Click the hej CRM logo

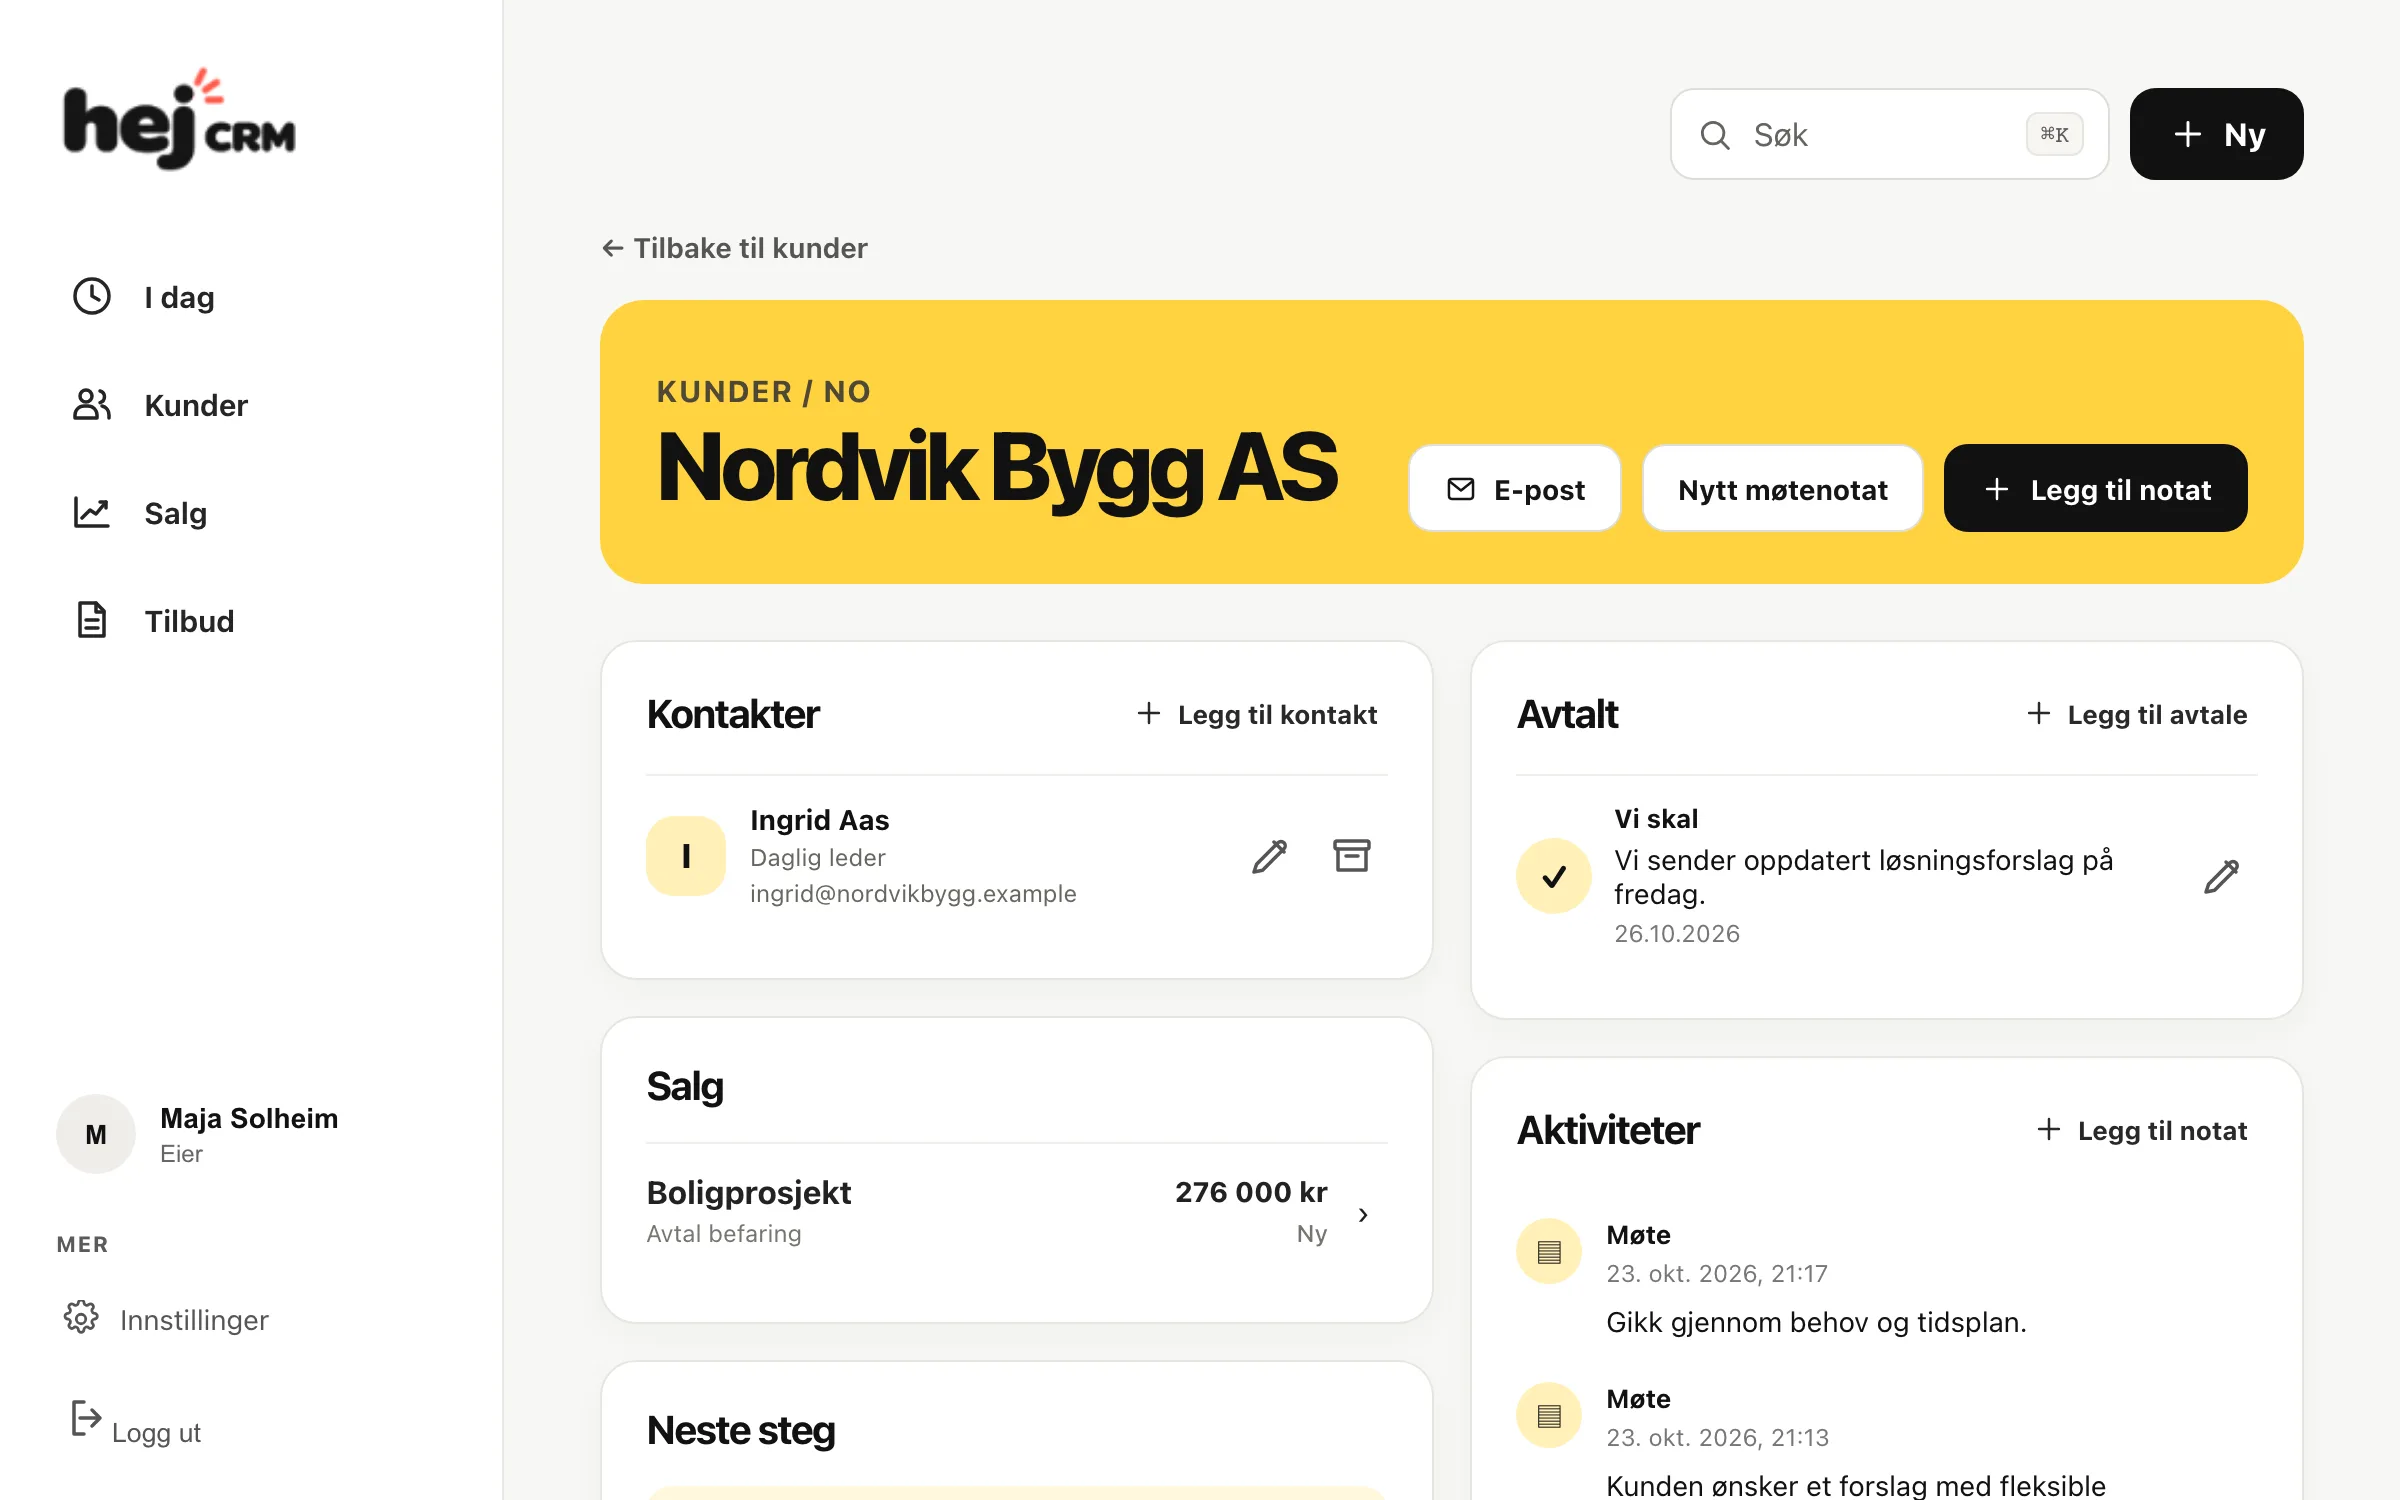coord(180,119)
